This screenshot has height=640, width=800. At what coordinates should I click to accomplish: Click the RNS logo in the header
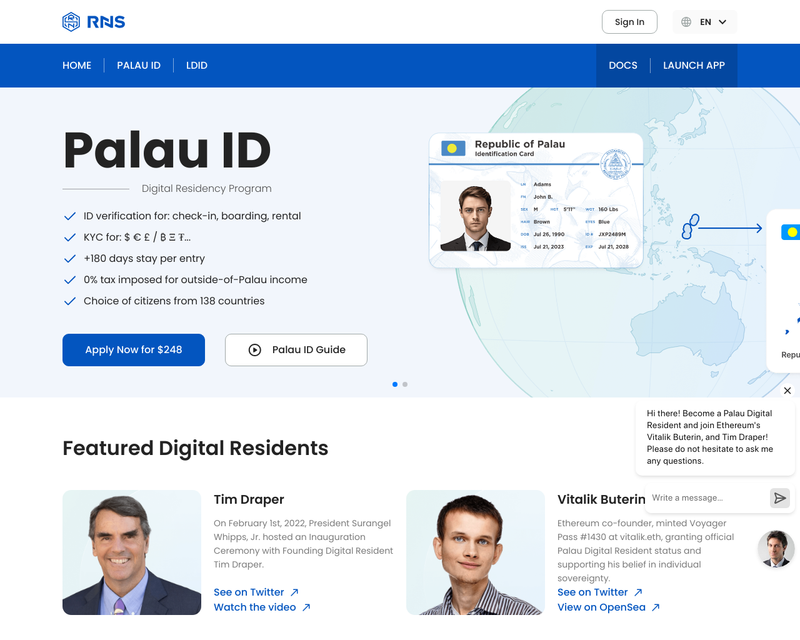[x=93, y=22]
